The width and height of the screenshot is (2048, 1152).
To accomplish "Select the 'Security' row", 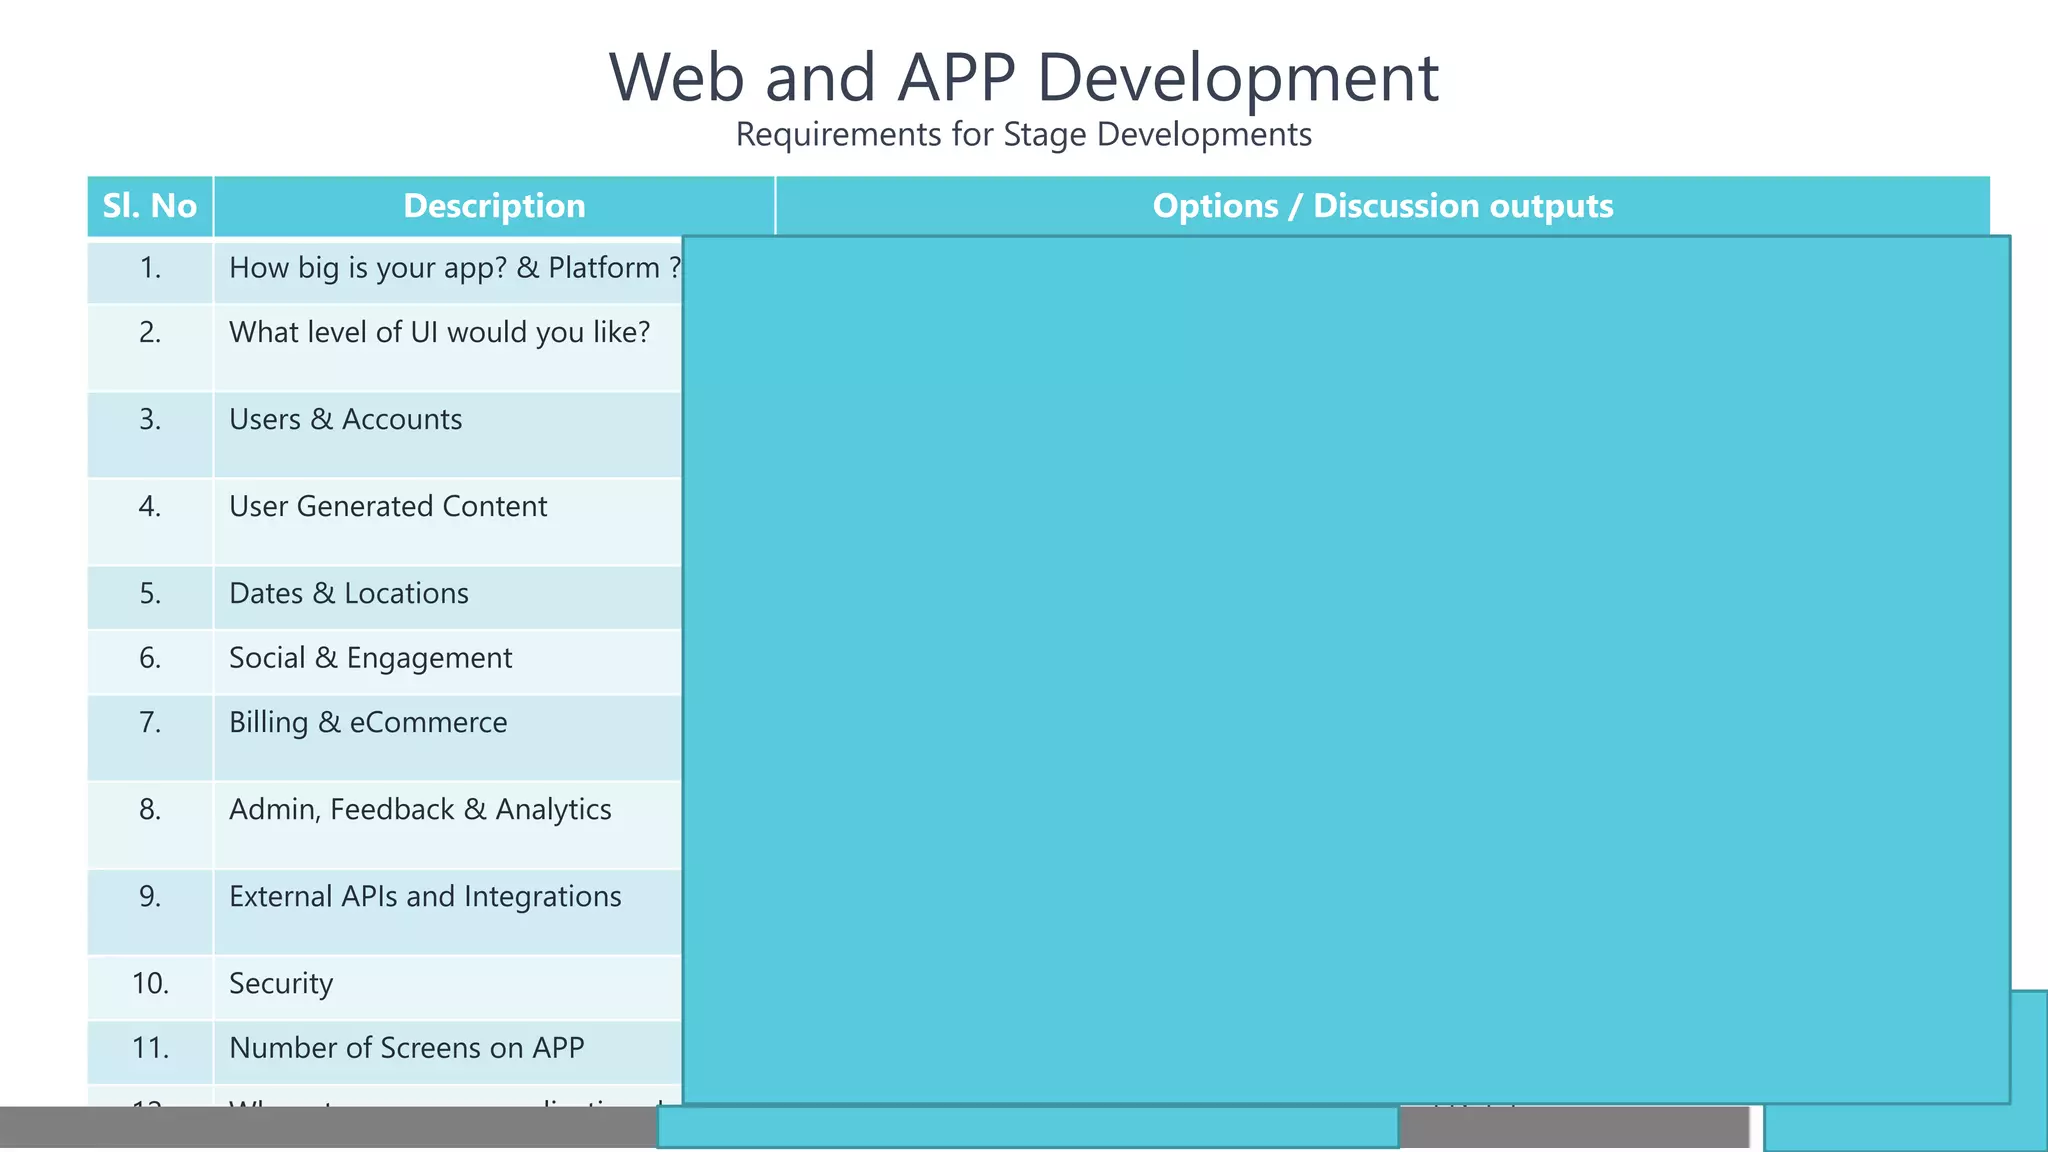I will (281, 984).
